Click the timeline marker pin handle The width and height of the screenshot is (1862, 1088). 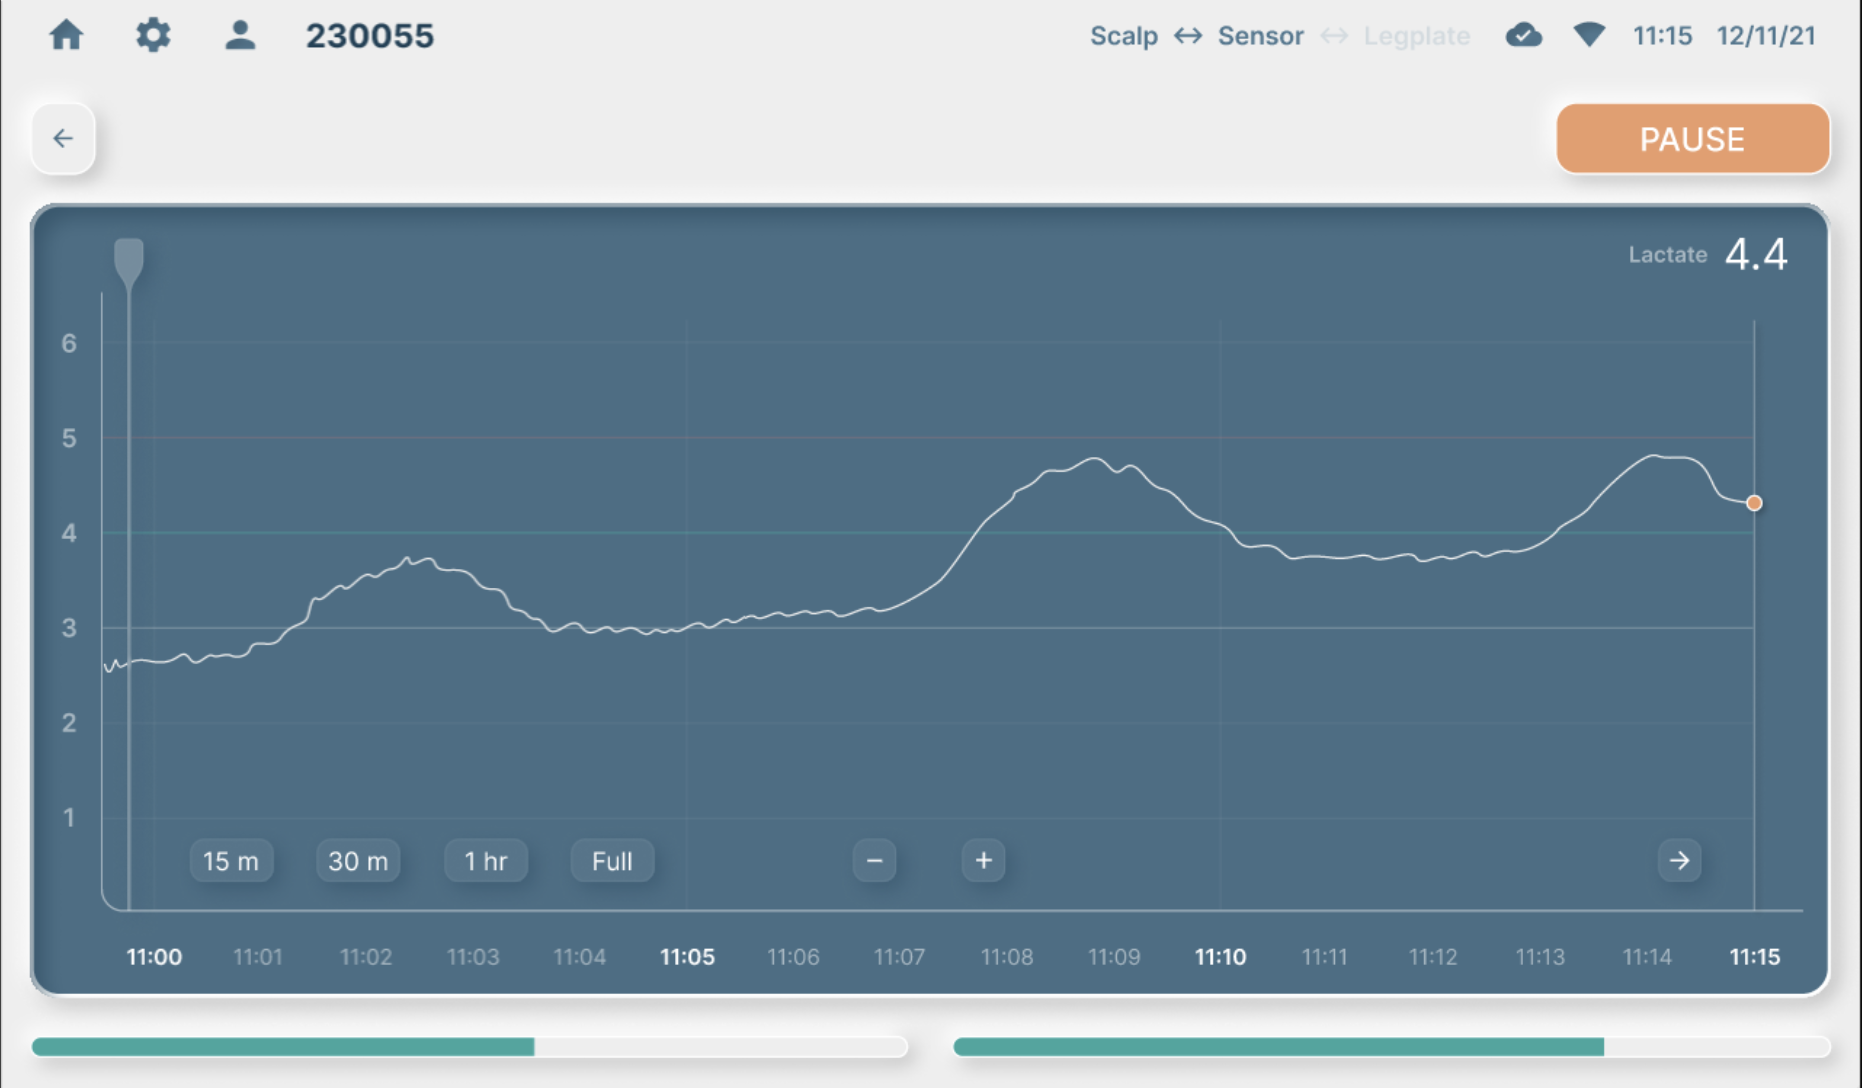click(129, 262)
